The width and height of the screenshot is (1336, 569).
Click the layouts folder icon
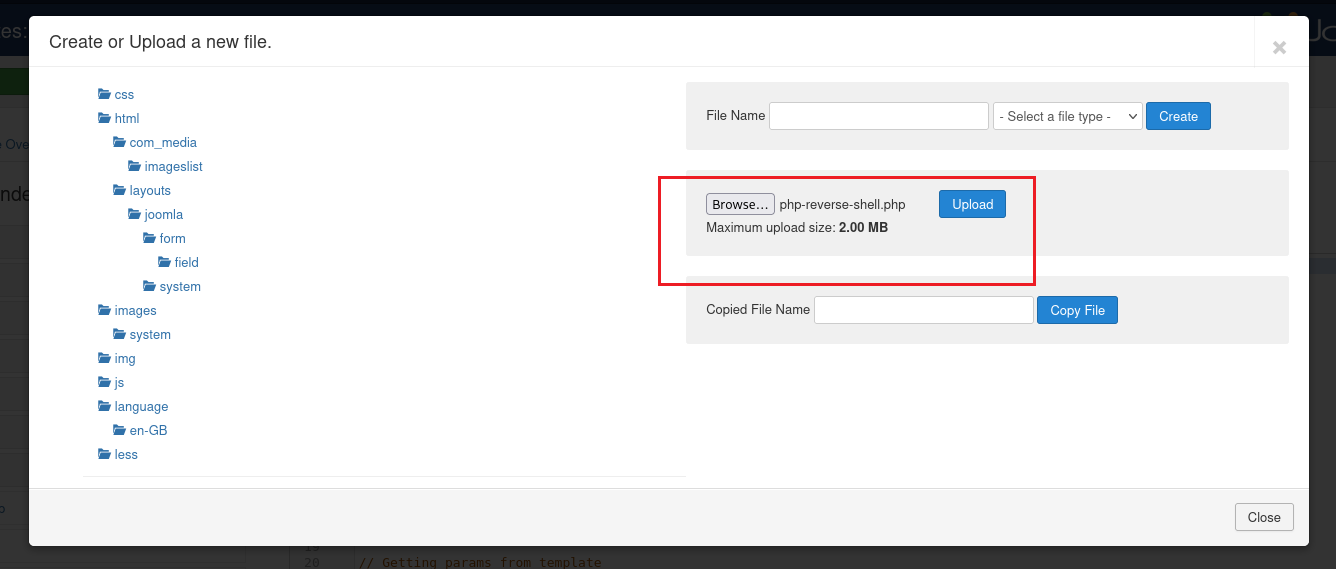coord(119,190)
